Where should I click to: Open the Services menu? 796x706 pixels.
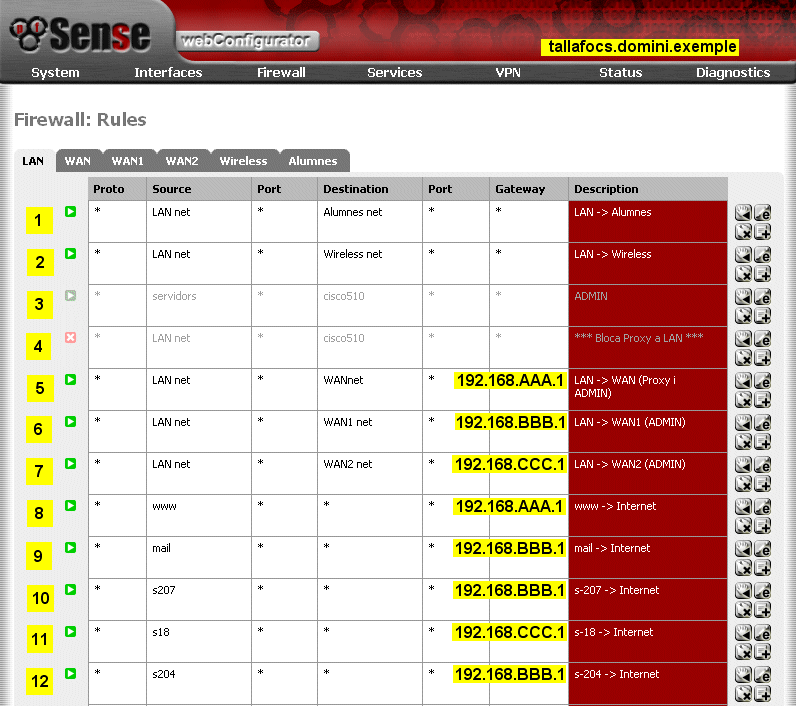pos(394,72)
